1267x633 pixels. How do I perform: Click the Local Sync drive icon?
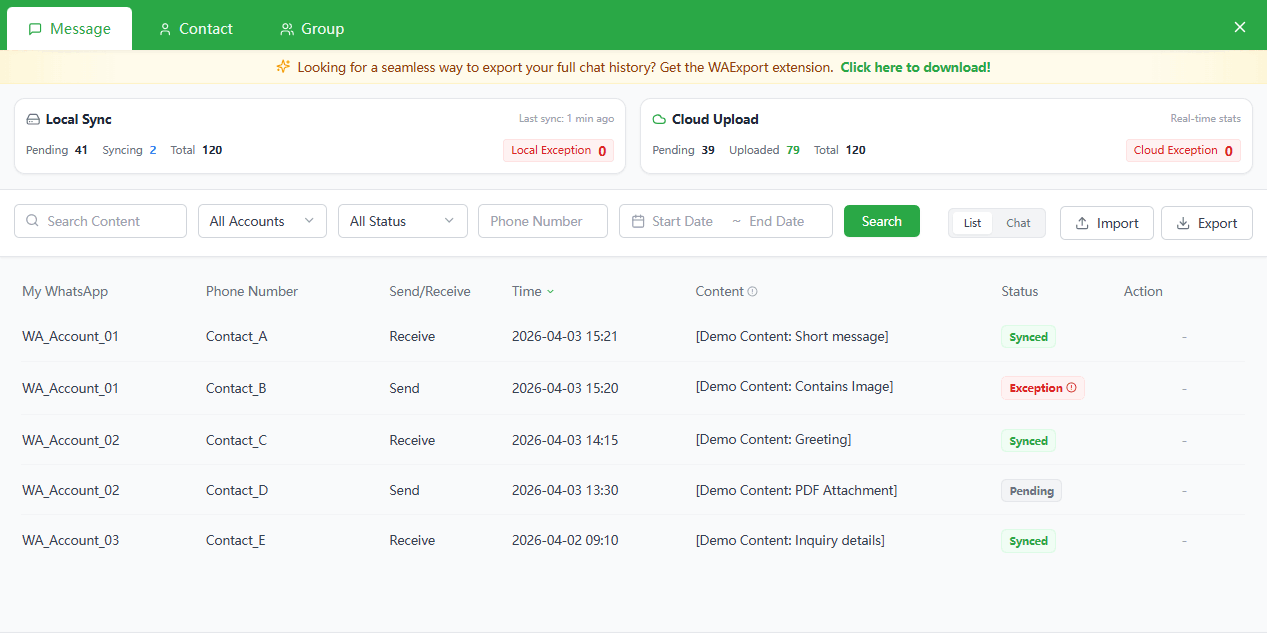[x=33, y=119]
